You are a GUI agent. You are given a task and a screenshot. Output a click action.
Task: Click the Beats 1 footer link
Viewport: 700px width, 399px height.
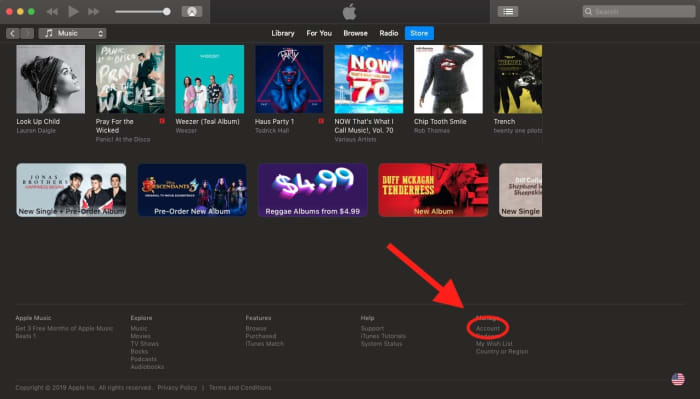[x=25, y=336]
